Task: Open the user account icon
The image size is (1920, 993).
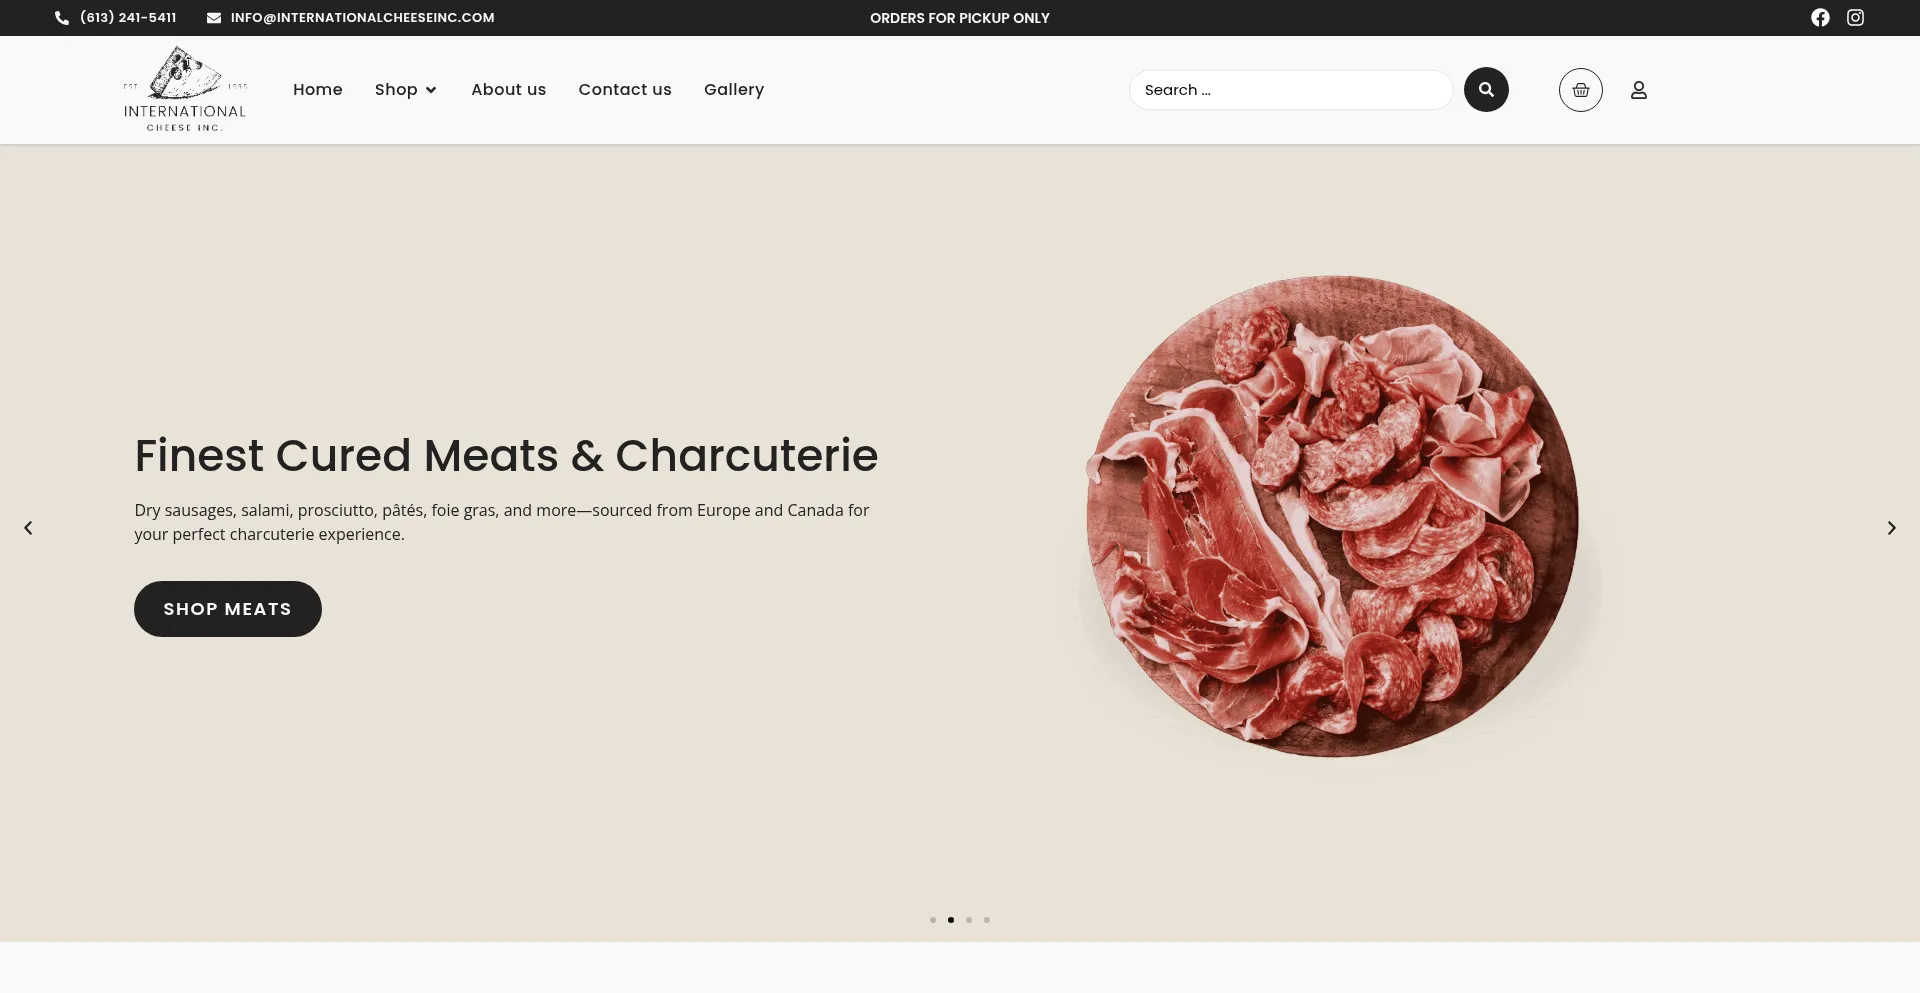Action: coord(1638,90)
